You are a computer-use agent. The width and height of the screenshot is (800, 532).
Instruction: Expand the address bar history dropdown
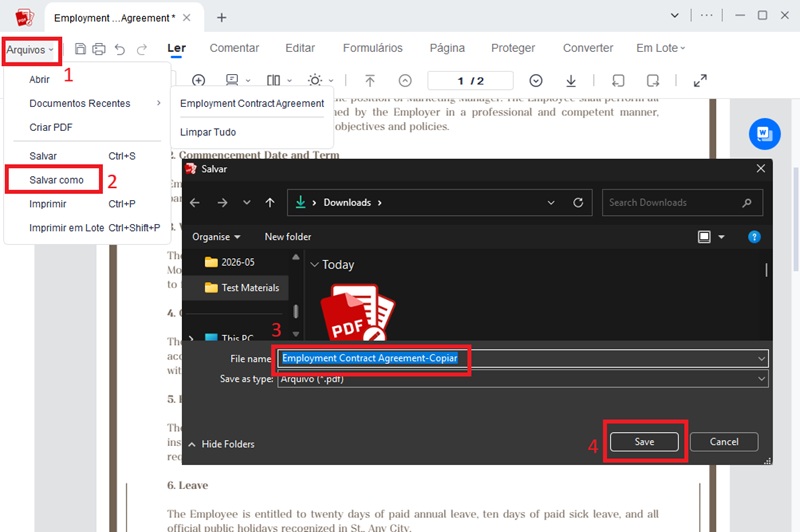coord(551,203)
